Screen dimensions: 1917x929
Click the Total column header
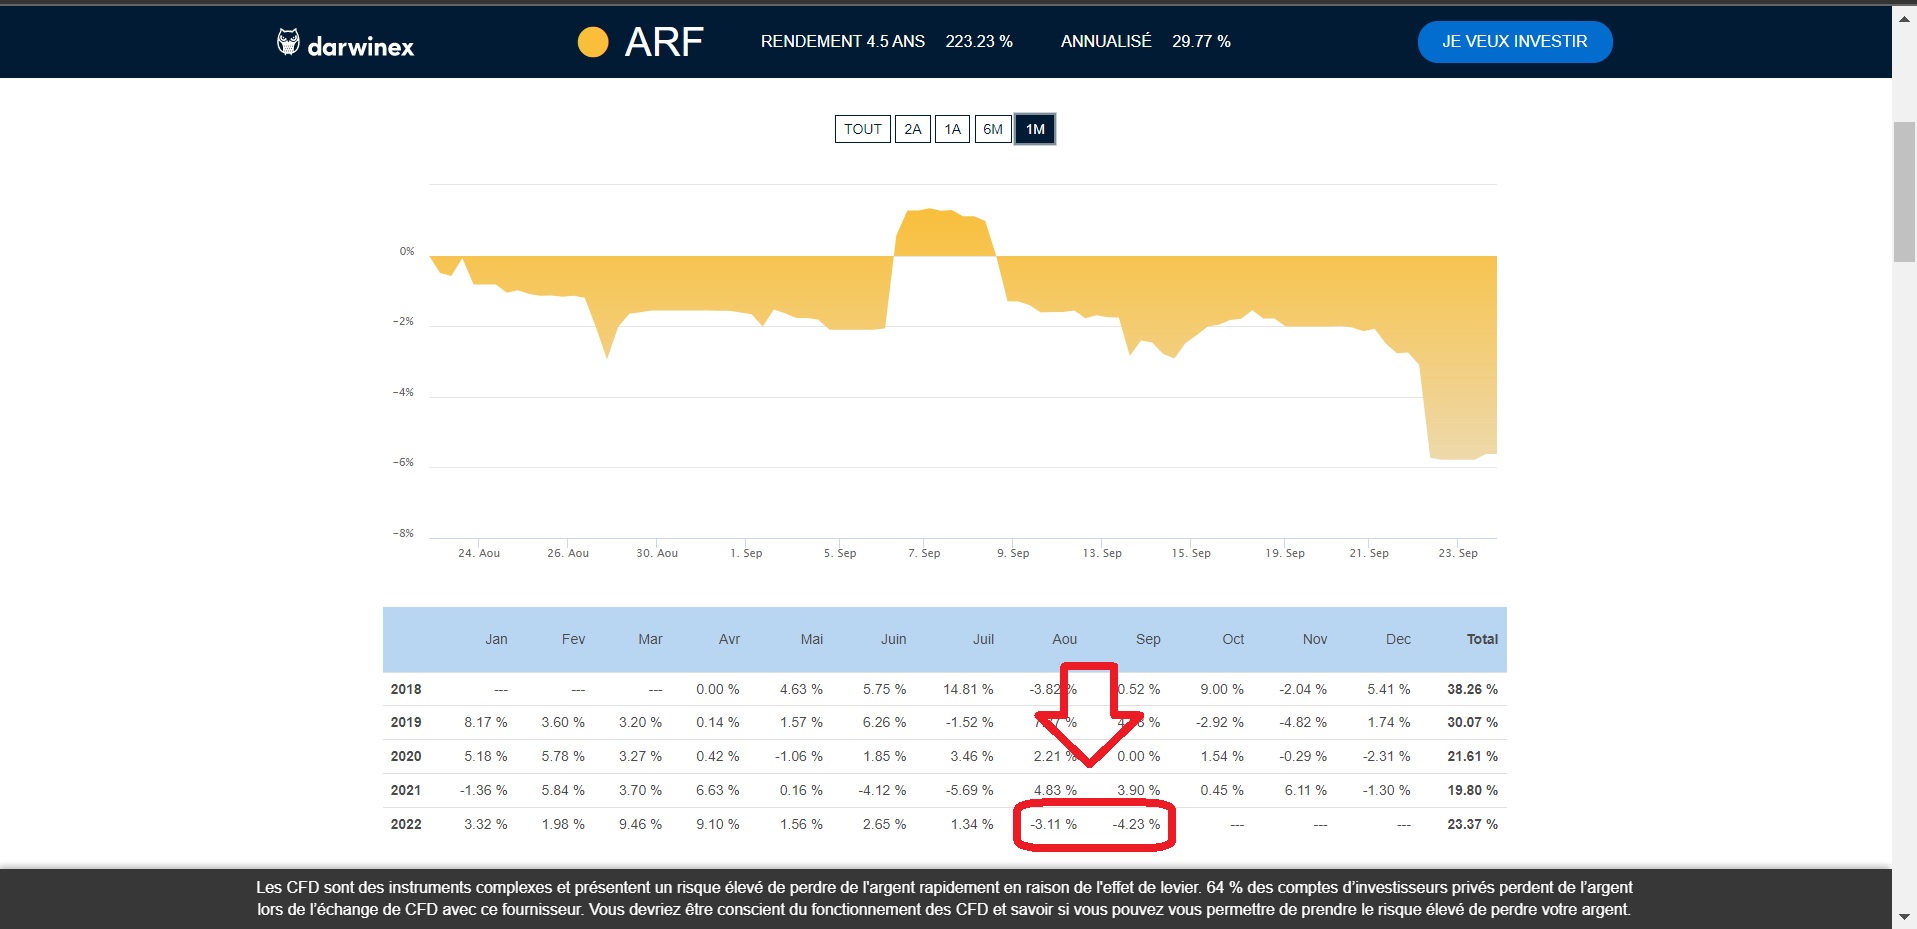tap(1481, 639)
